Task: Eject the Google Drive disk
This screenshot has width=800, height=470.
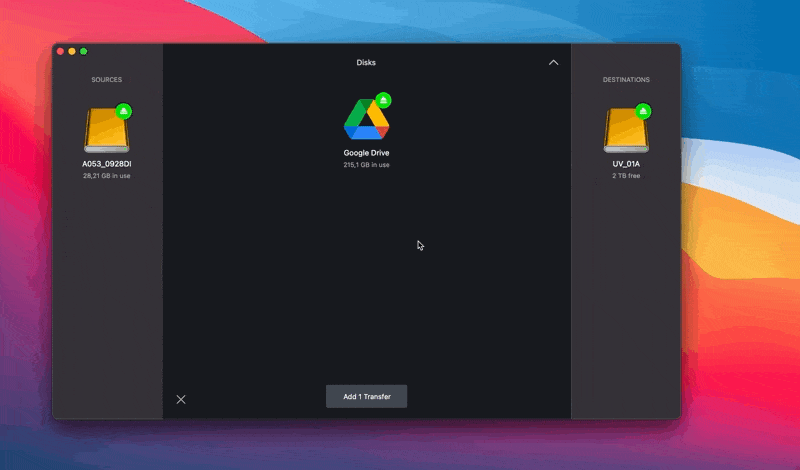Action: 383,100
